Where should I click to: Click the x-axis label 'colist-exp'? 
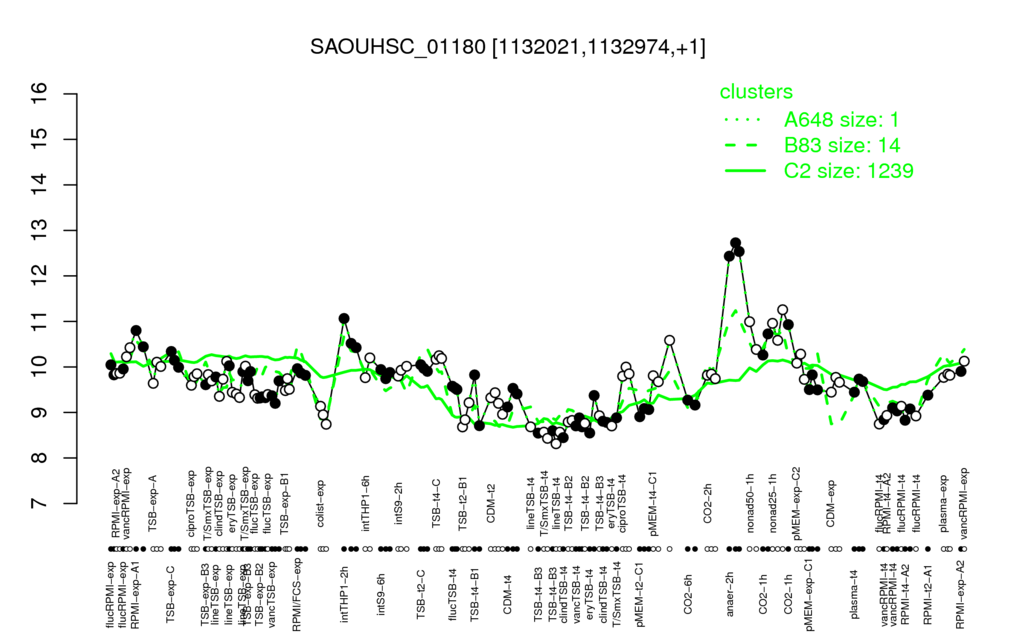(x=321, y=505)
